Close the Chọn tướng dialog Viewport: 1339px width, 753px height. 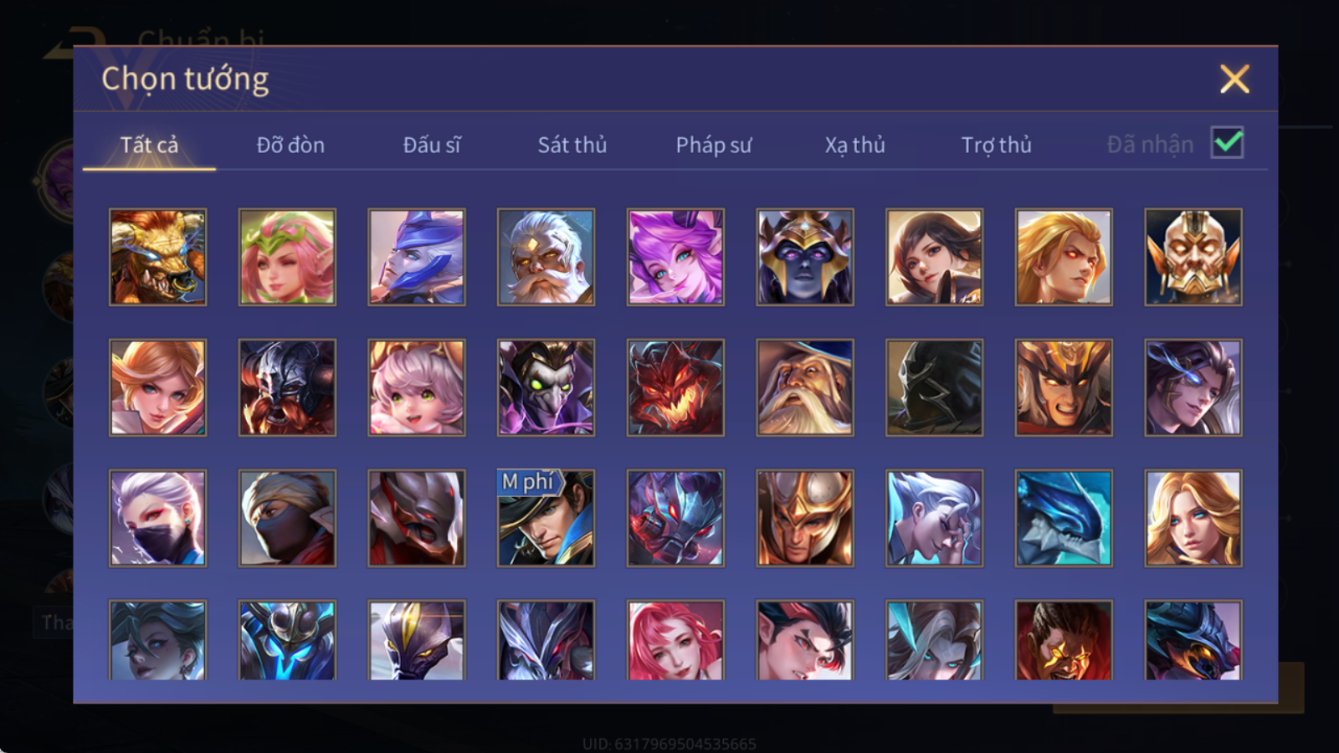pyautogui.click(x=1234, y=79)
